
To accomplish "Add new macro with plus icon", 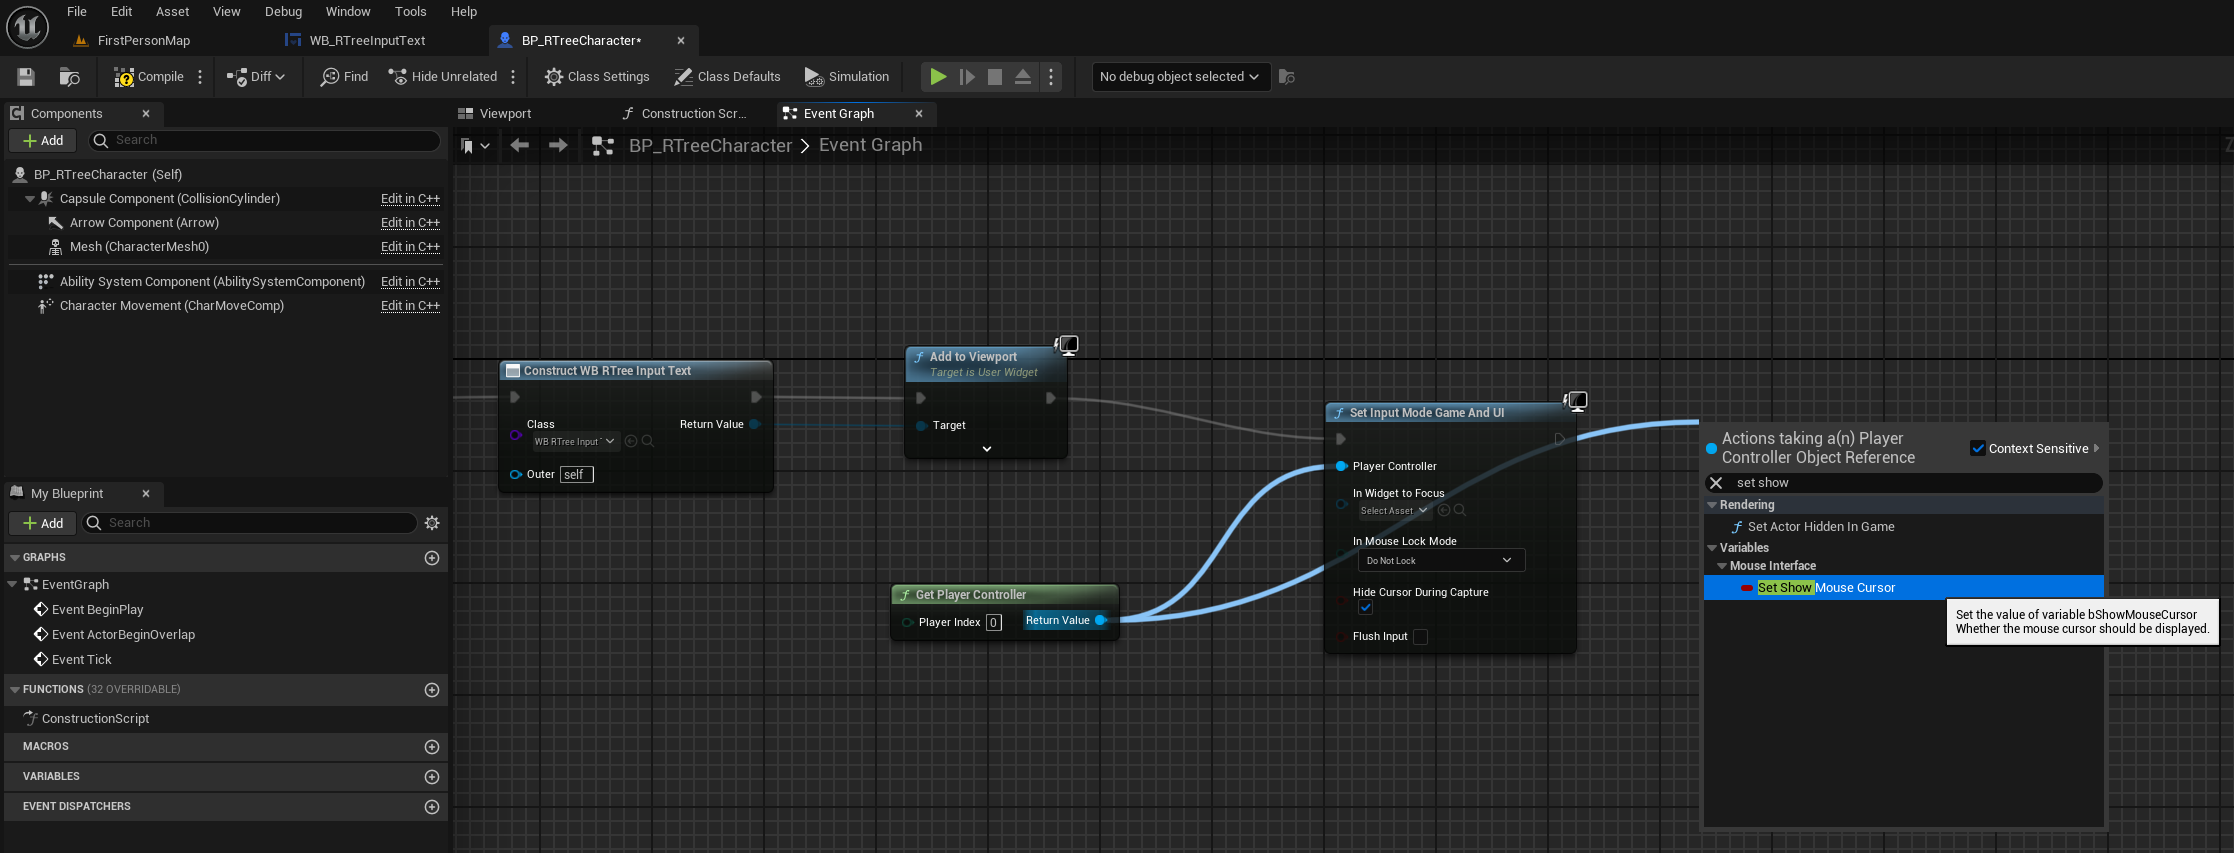I will click(432, 747).
